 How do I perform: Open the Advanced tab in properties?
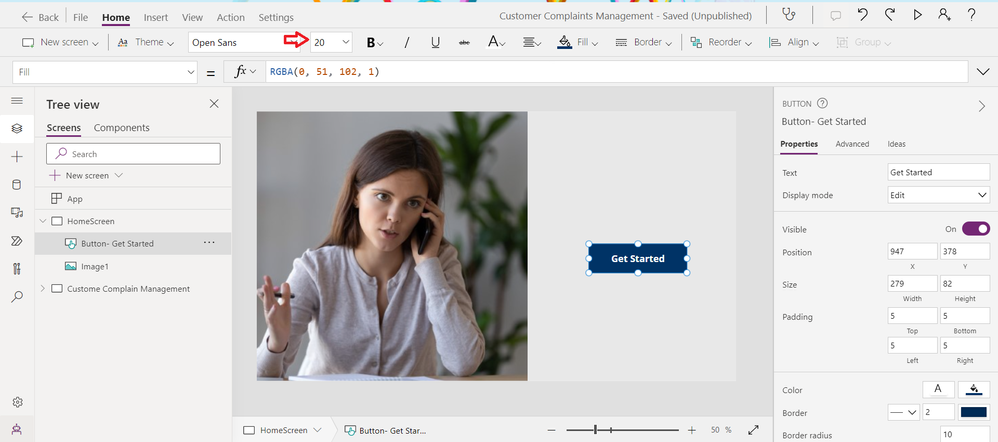pyautogui.click(x=852, y=144)
